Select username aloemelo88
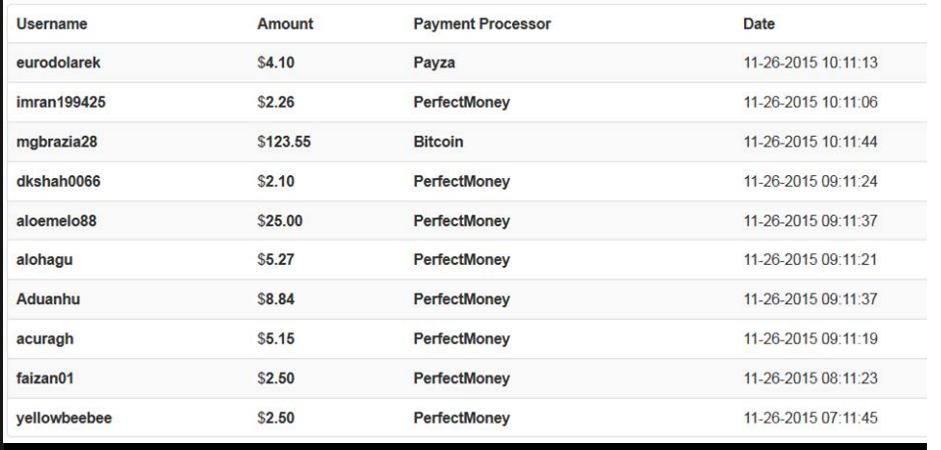 (x=57, y=220)
